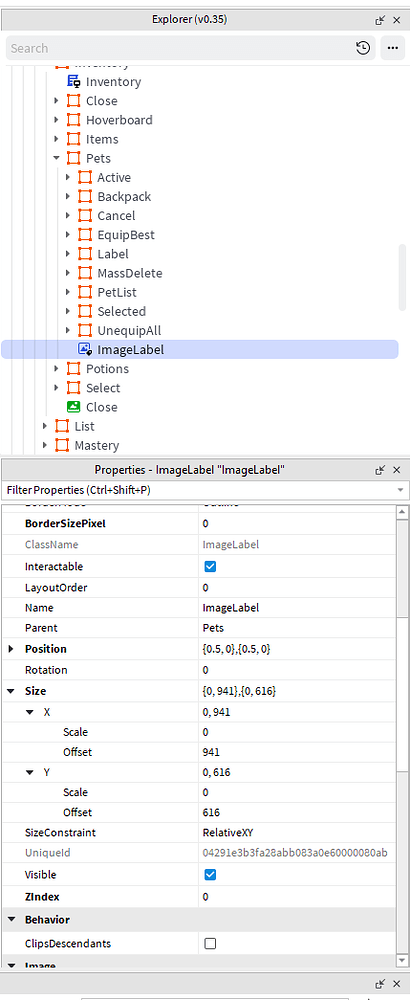Viewport: 410px width, 1000px height.
Task: Click the green Close image button icon
Action: [x=74, y=407]
